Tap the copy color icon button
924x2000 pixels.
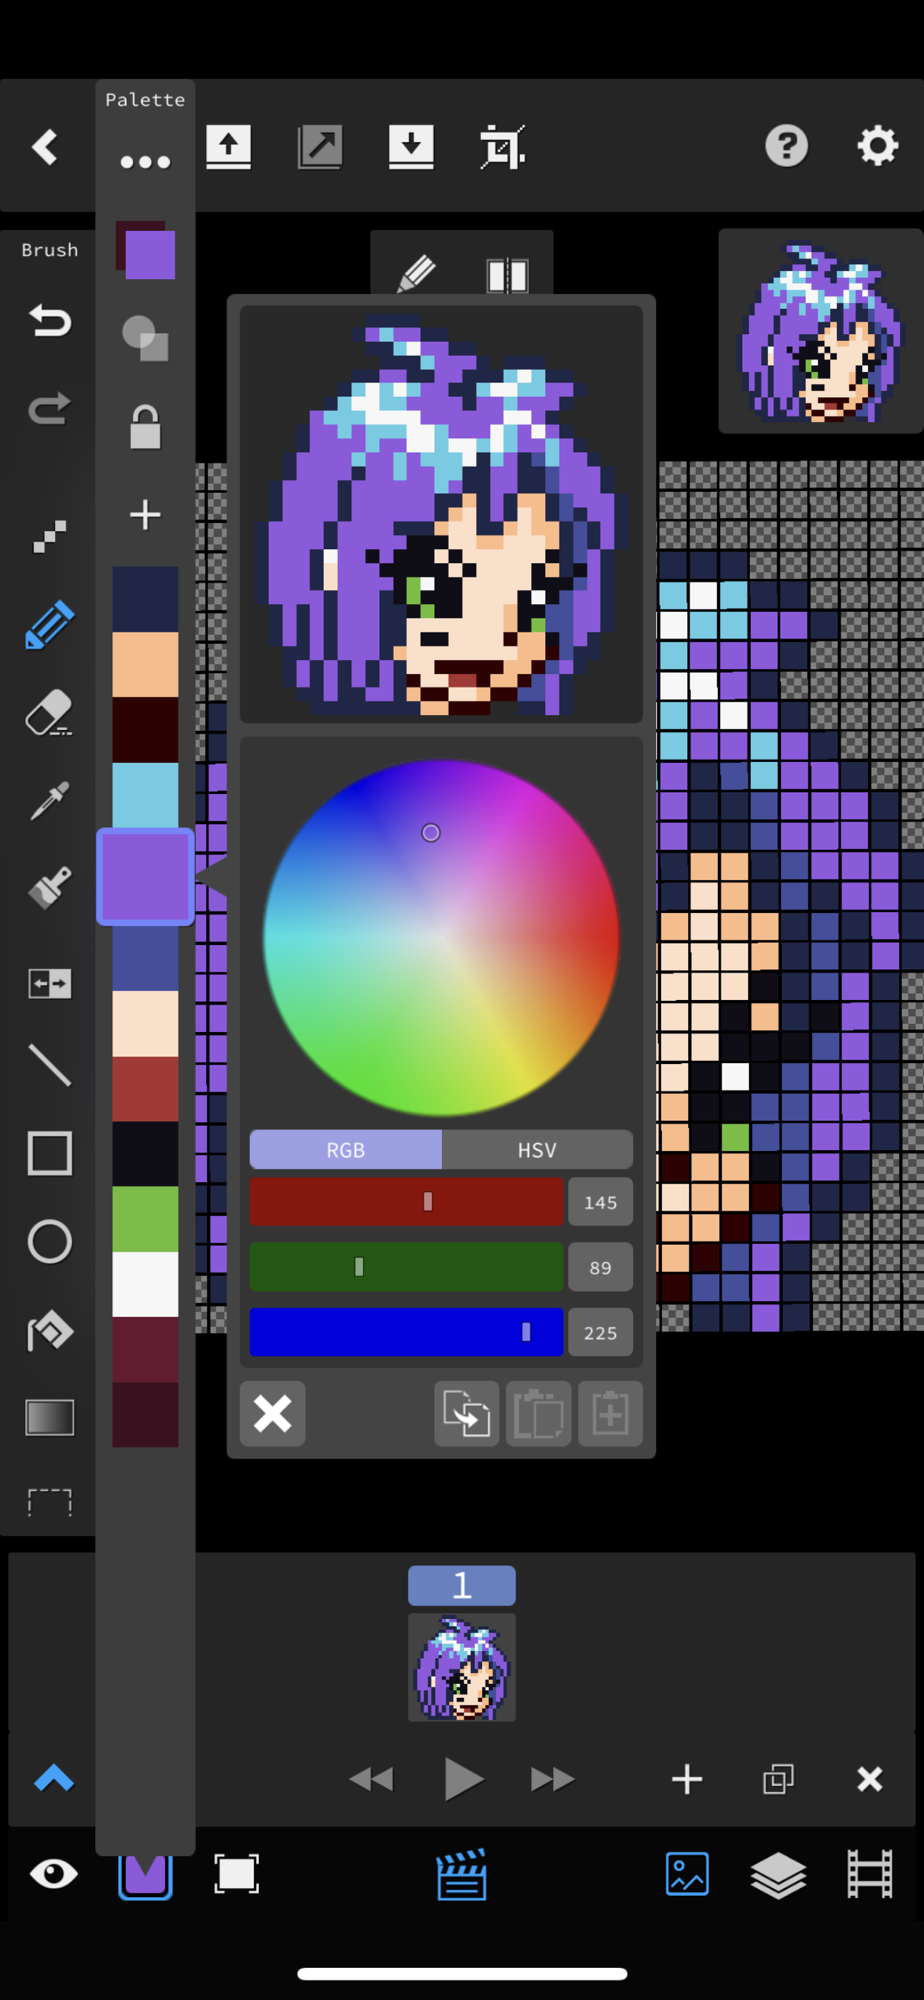[467, 1414]
